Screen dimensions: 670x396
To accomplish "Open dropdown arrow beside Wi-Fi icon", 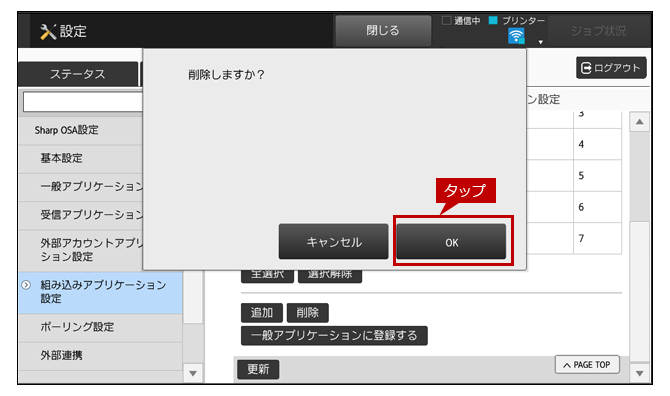I will (x=541, y=42).
